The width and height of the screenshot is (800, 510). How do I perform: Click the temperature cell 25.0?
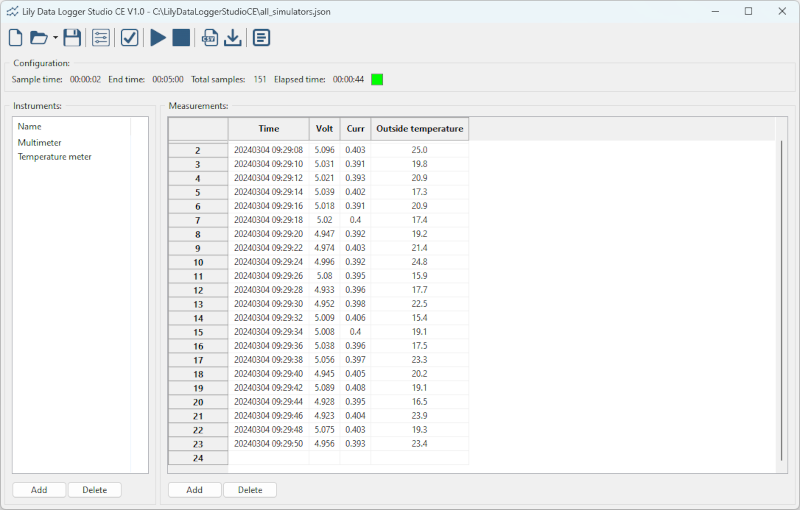419,150
